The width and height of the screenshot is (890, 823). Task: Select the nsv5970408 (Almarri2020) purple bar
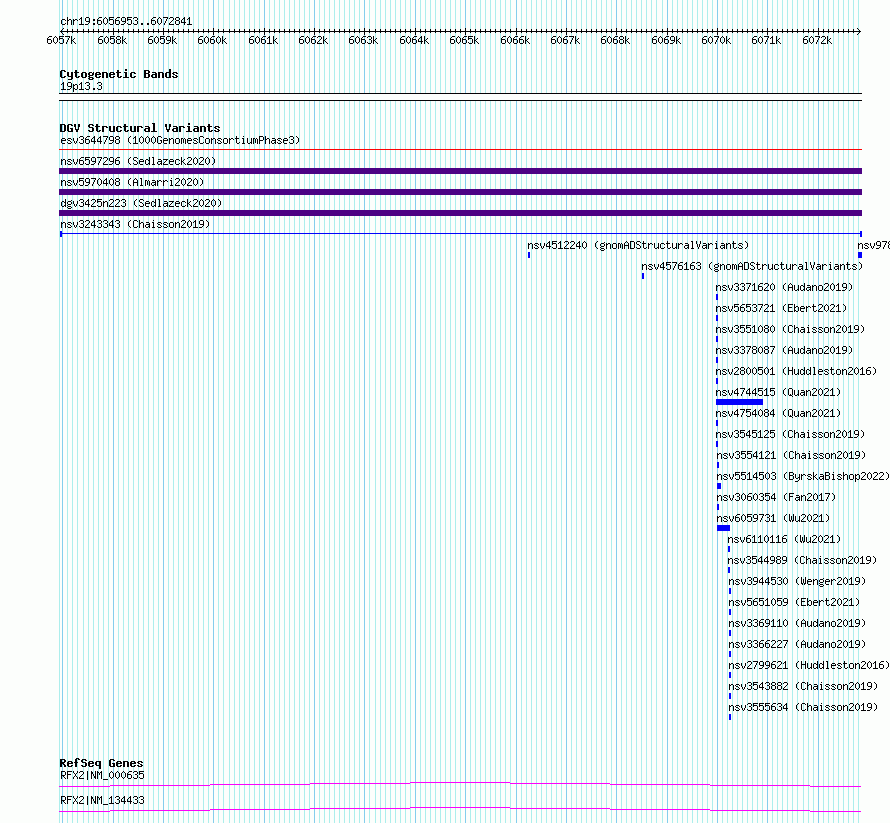(x=460, y=192)
